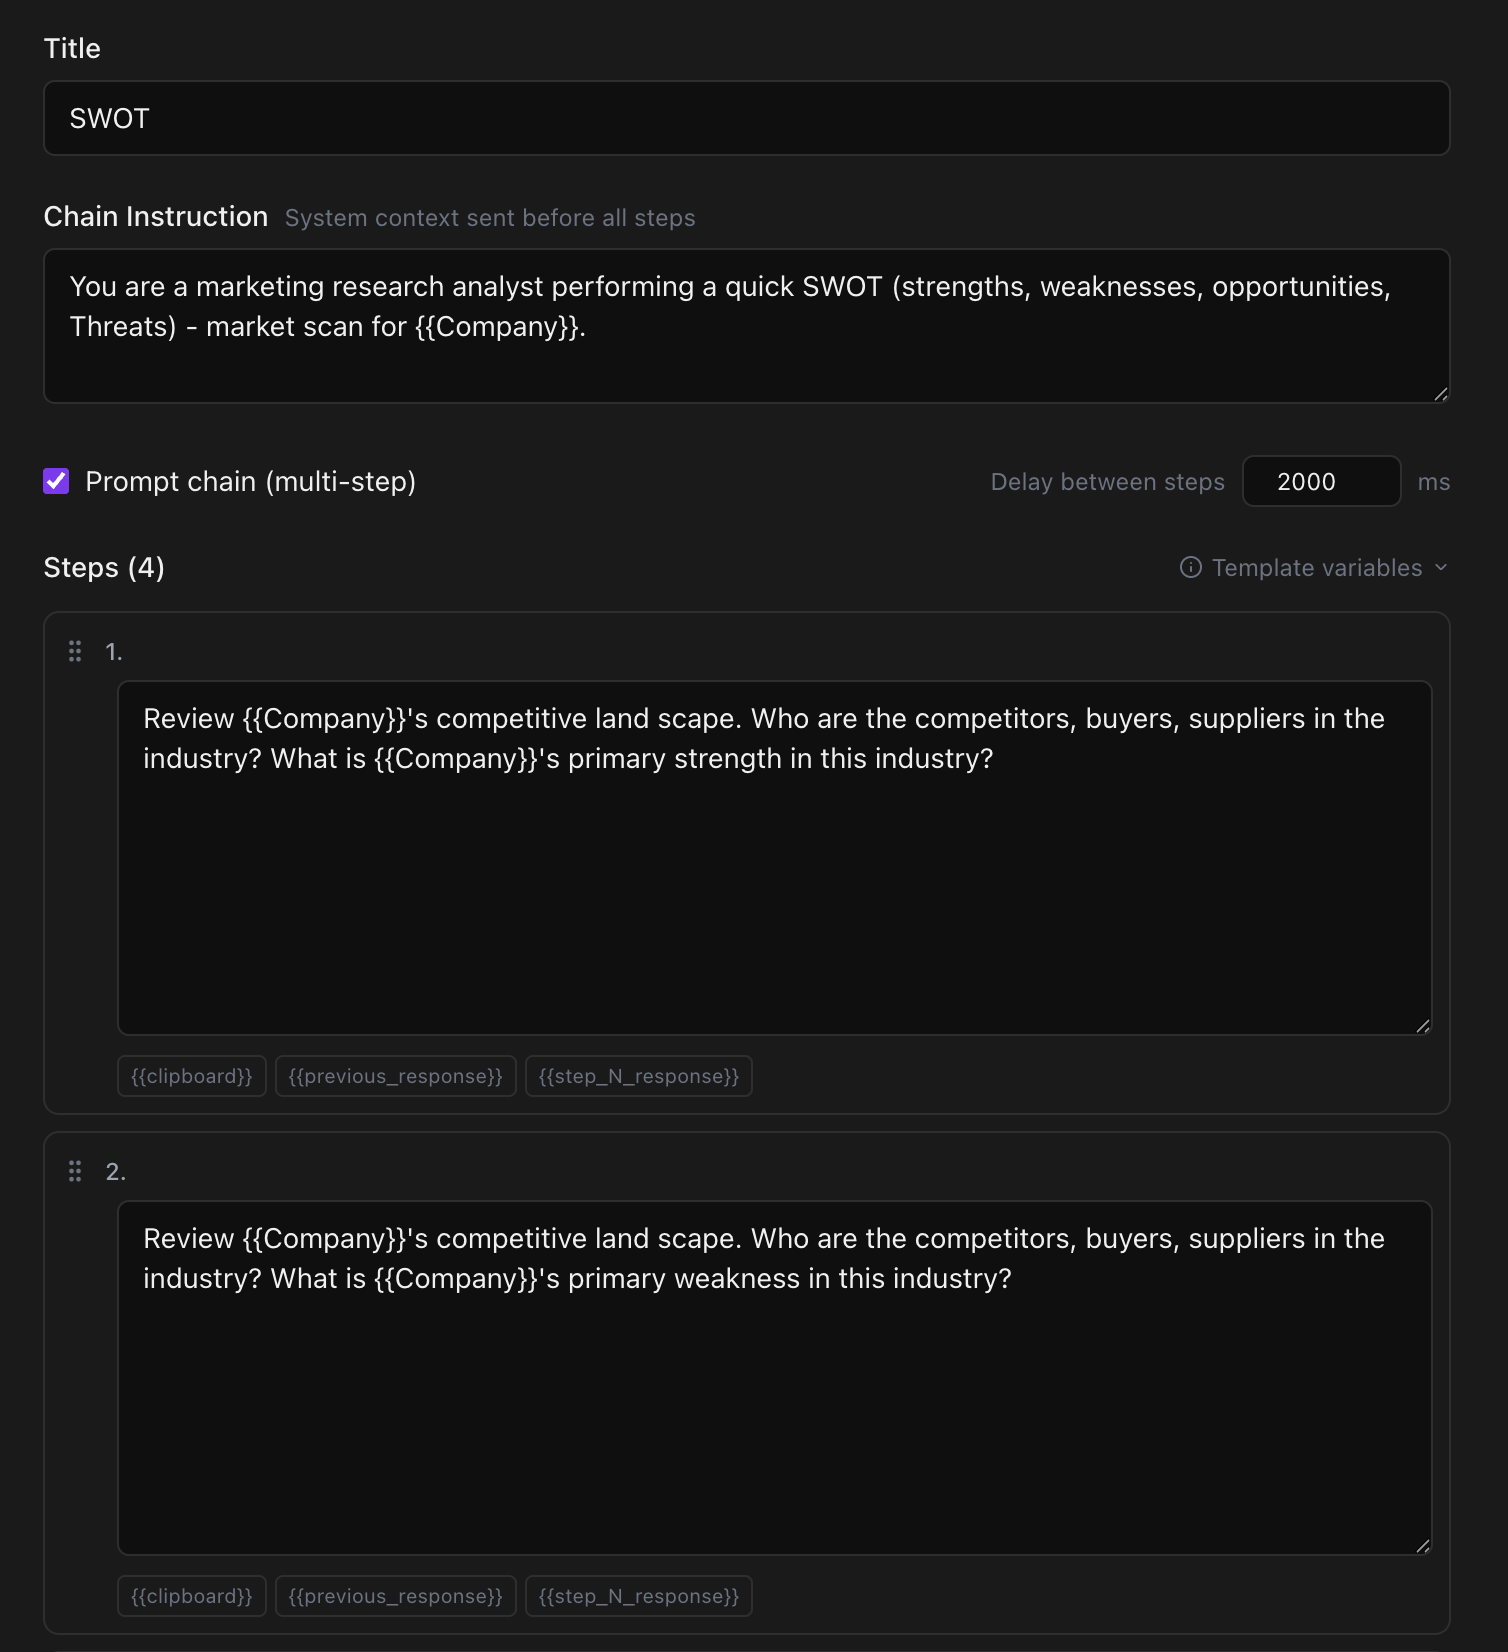Screen dimensions: 1508x1652
Task: Grab the drag handle on step 2
Action: [x=75, y=1171]
